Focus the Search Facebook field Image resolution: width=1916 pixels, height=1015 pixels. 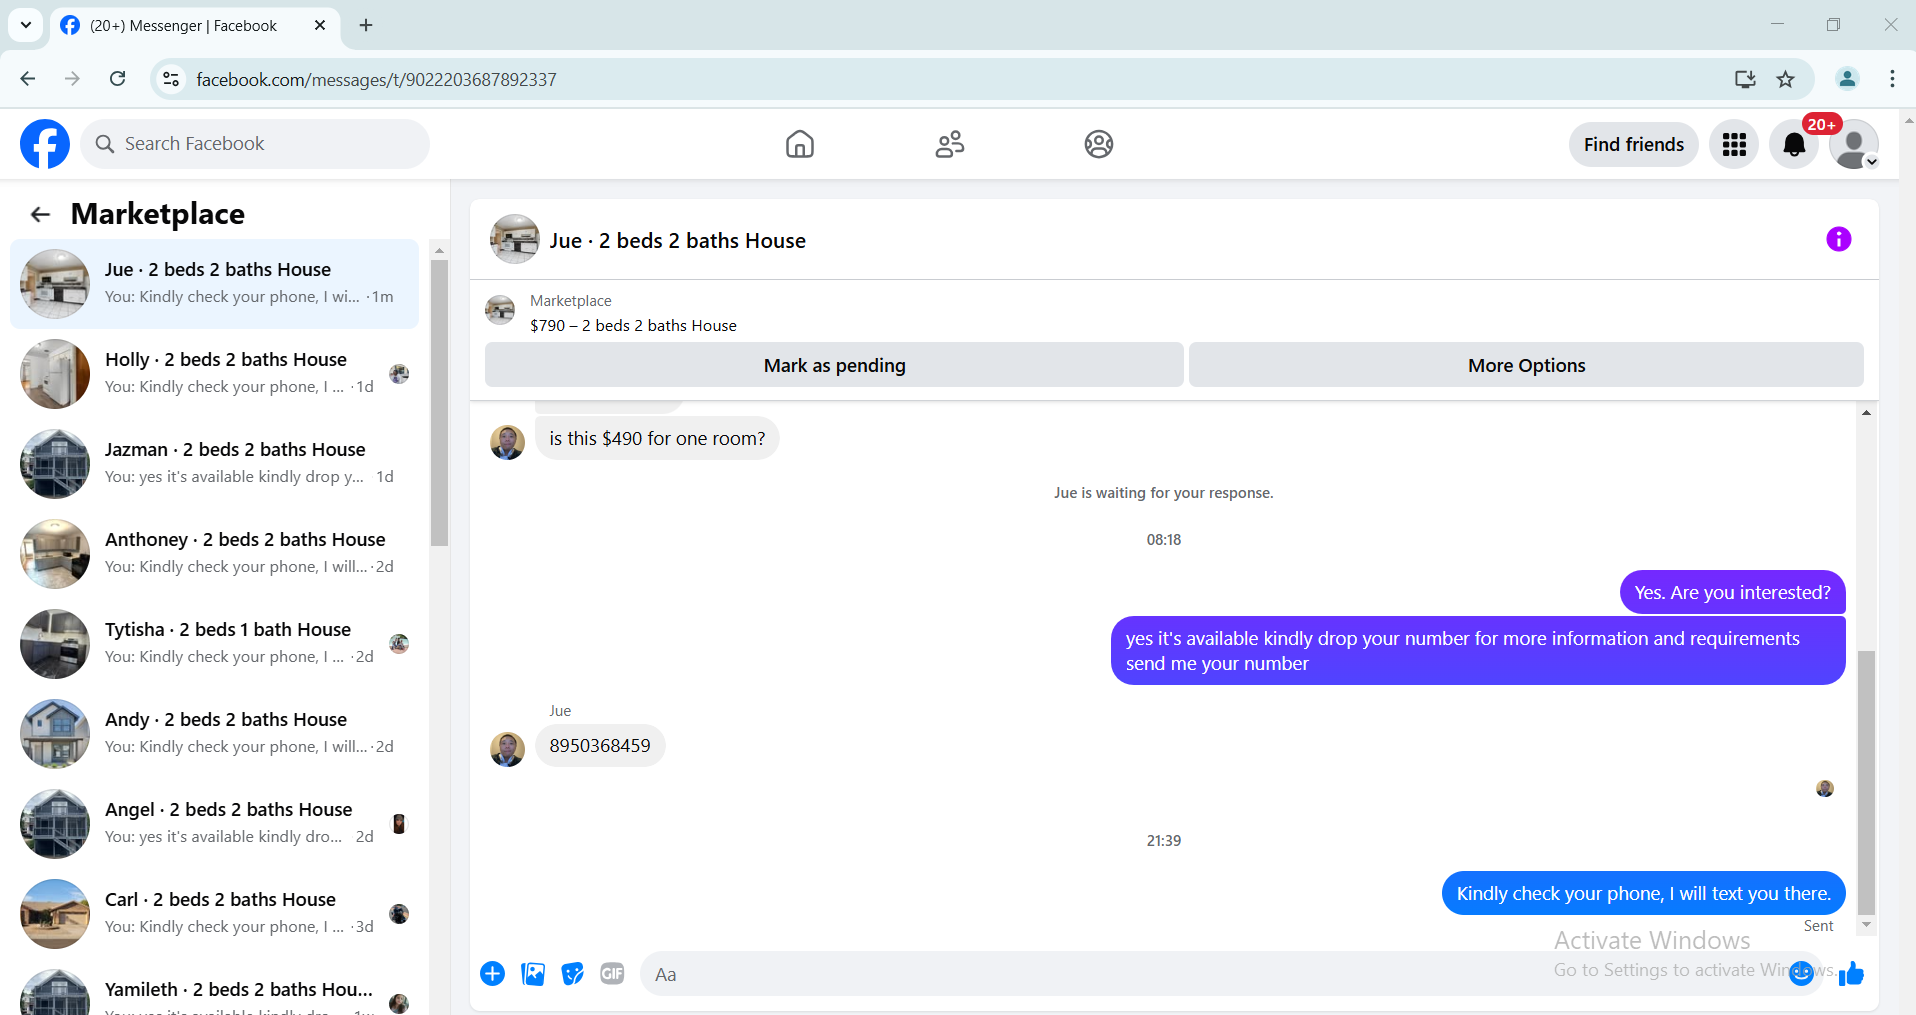255,144
